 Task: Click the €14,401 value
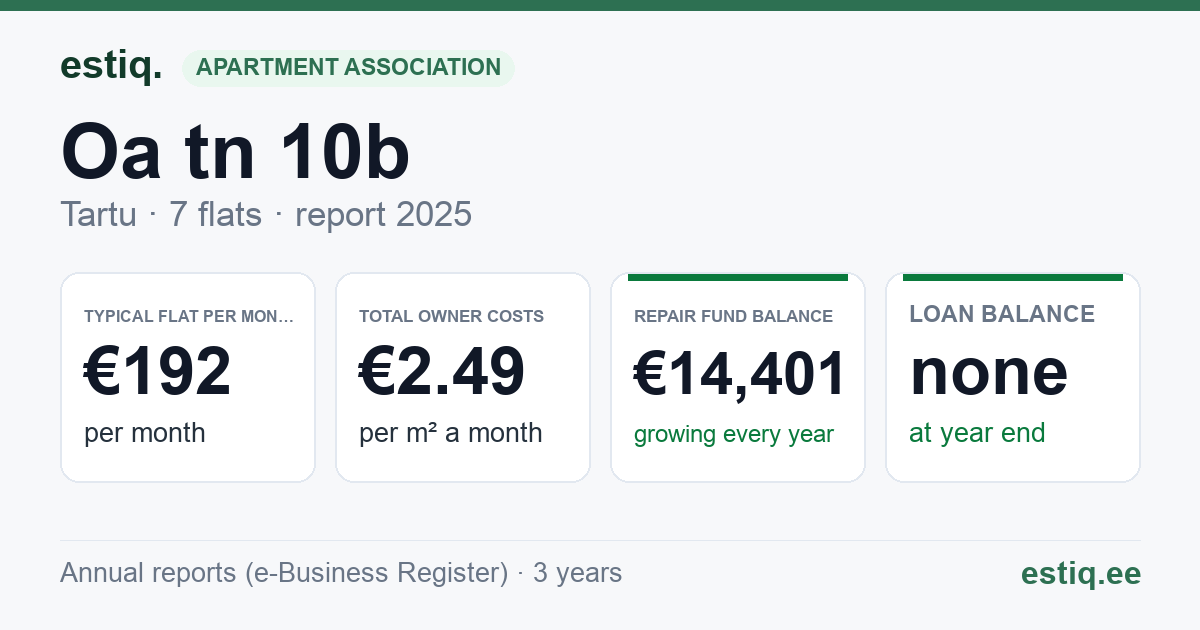coord(740,373)
